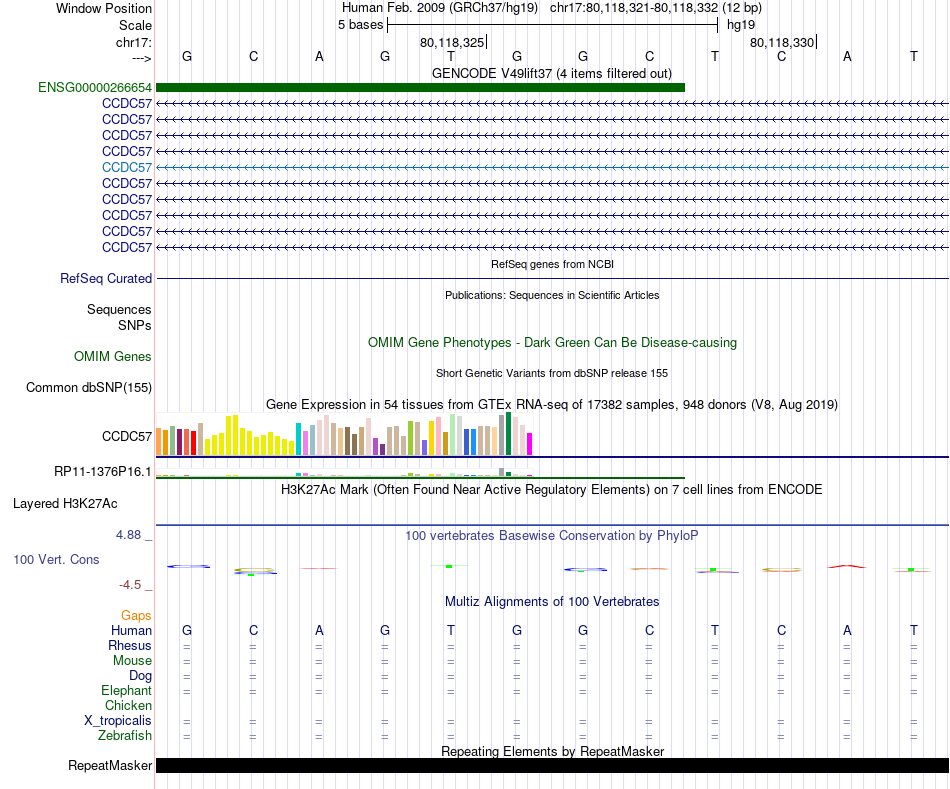Select the Mouse alignment row label
The image size is (950, 789).
[132, 661]
